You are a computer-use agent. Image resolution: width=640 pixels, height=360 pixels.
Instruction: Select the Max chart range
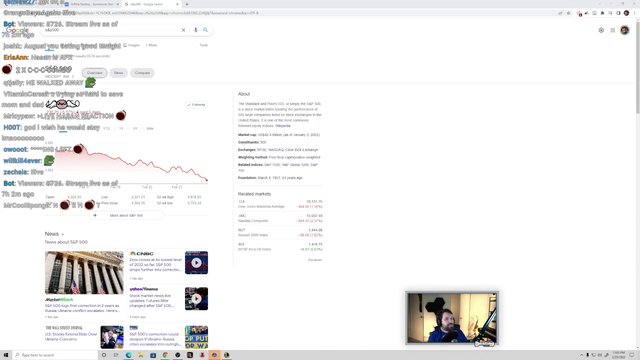(x=150, y=129)
